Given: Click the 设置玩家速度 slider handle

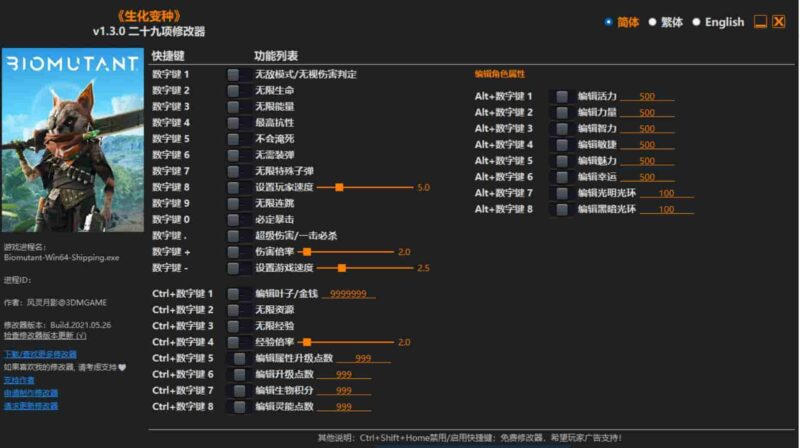Looking at the screenshot, I should click(339, 187).
